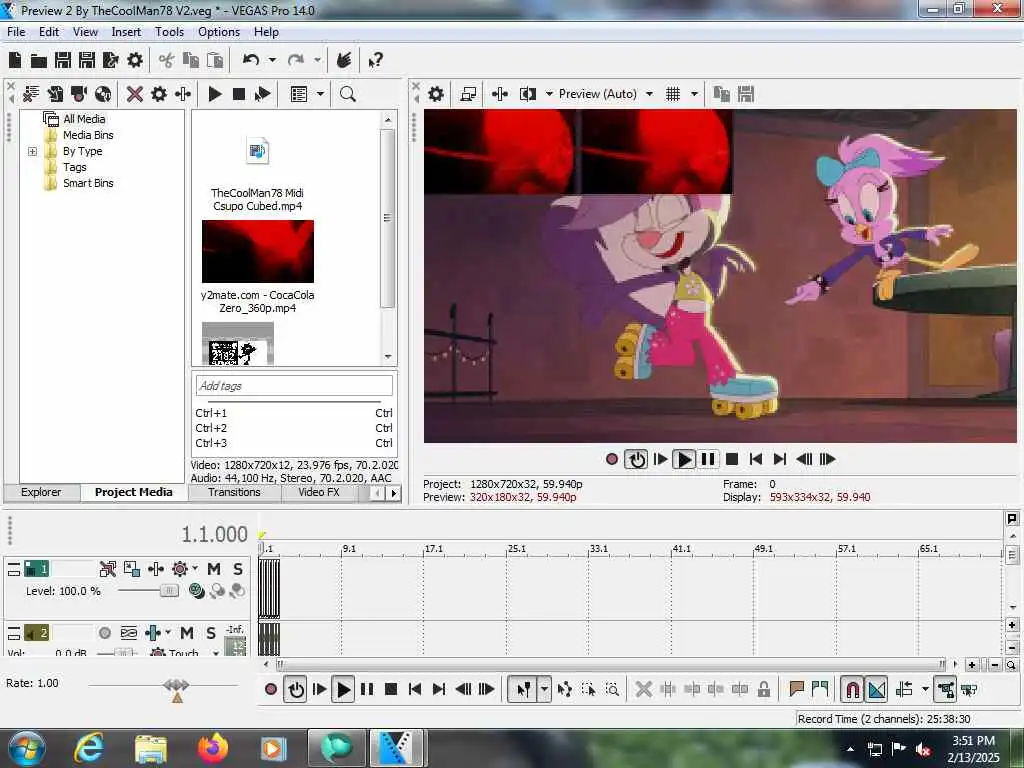The width and height of the screenshot is (1024, 768).
Task: Open the Project Media views dropdown
Action: (x=320, y=94)
